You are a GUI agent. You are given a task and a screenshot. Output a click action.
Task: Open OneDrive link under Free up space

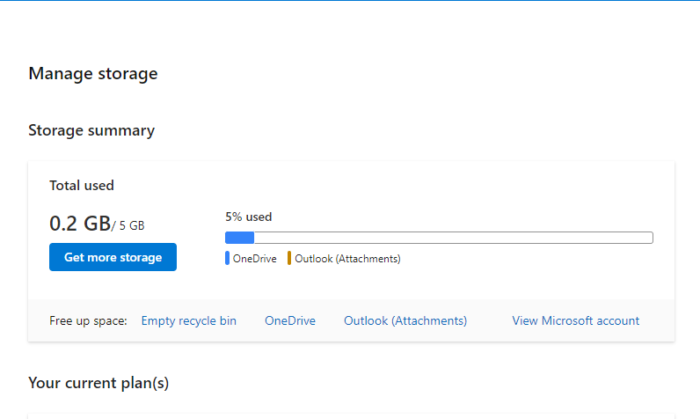click(x=290, y=321)
